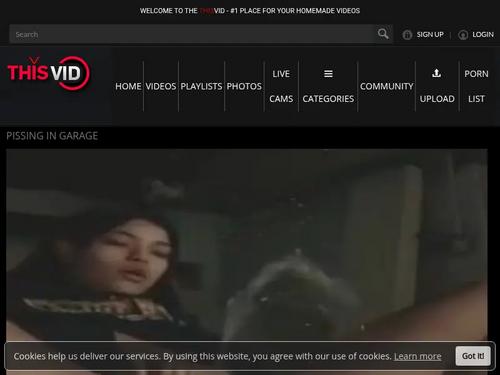Open the Live Cams menu item
The image size is (500, 375).
[281, 86]
